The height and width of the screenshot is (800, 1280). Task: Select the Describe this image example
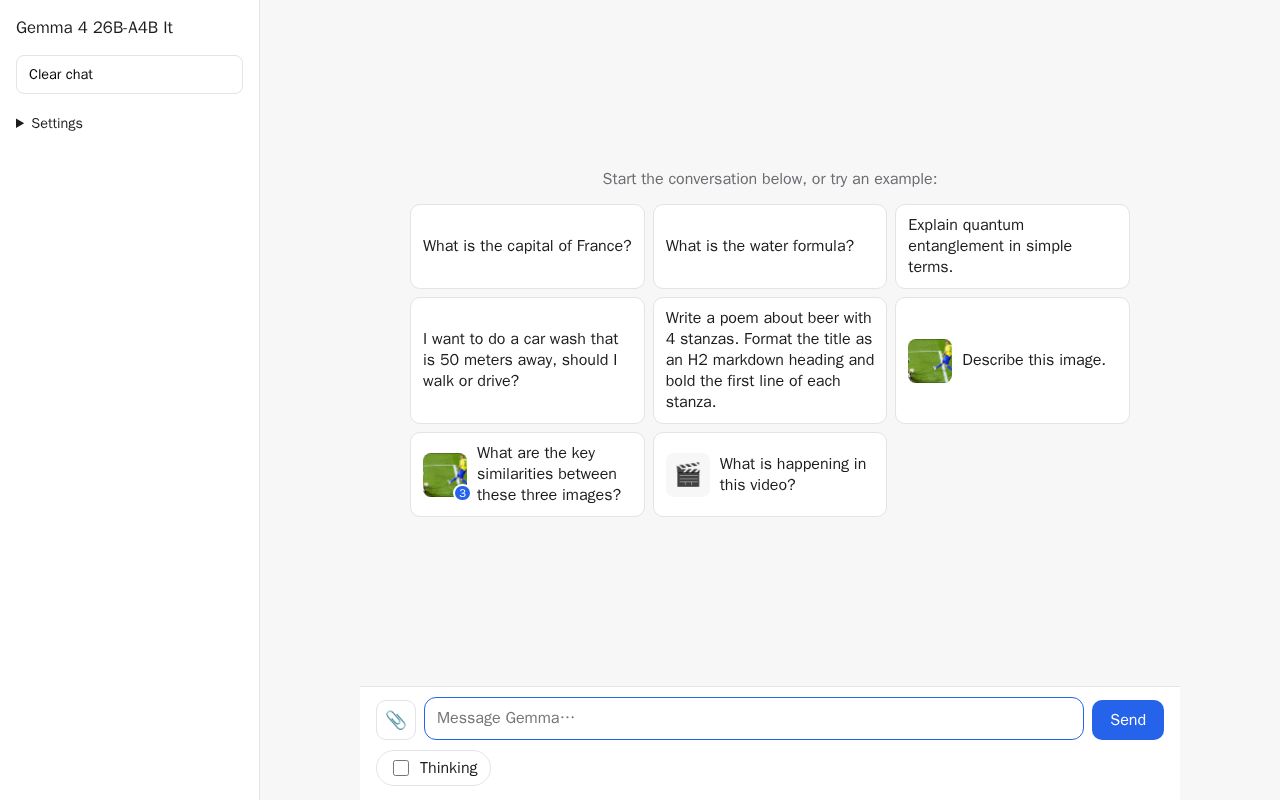[x=1012, y=360]
